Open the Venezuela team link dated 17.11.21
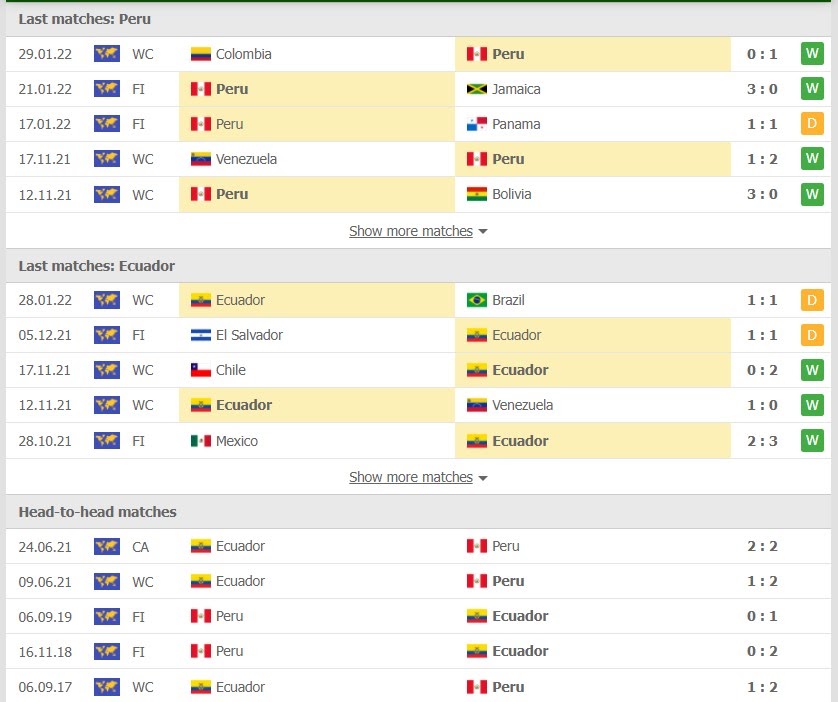The width and height of the screenshot is (838, 702). click(246, 159)
